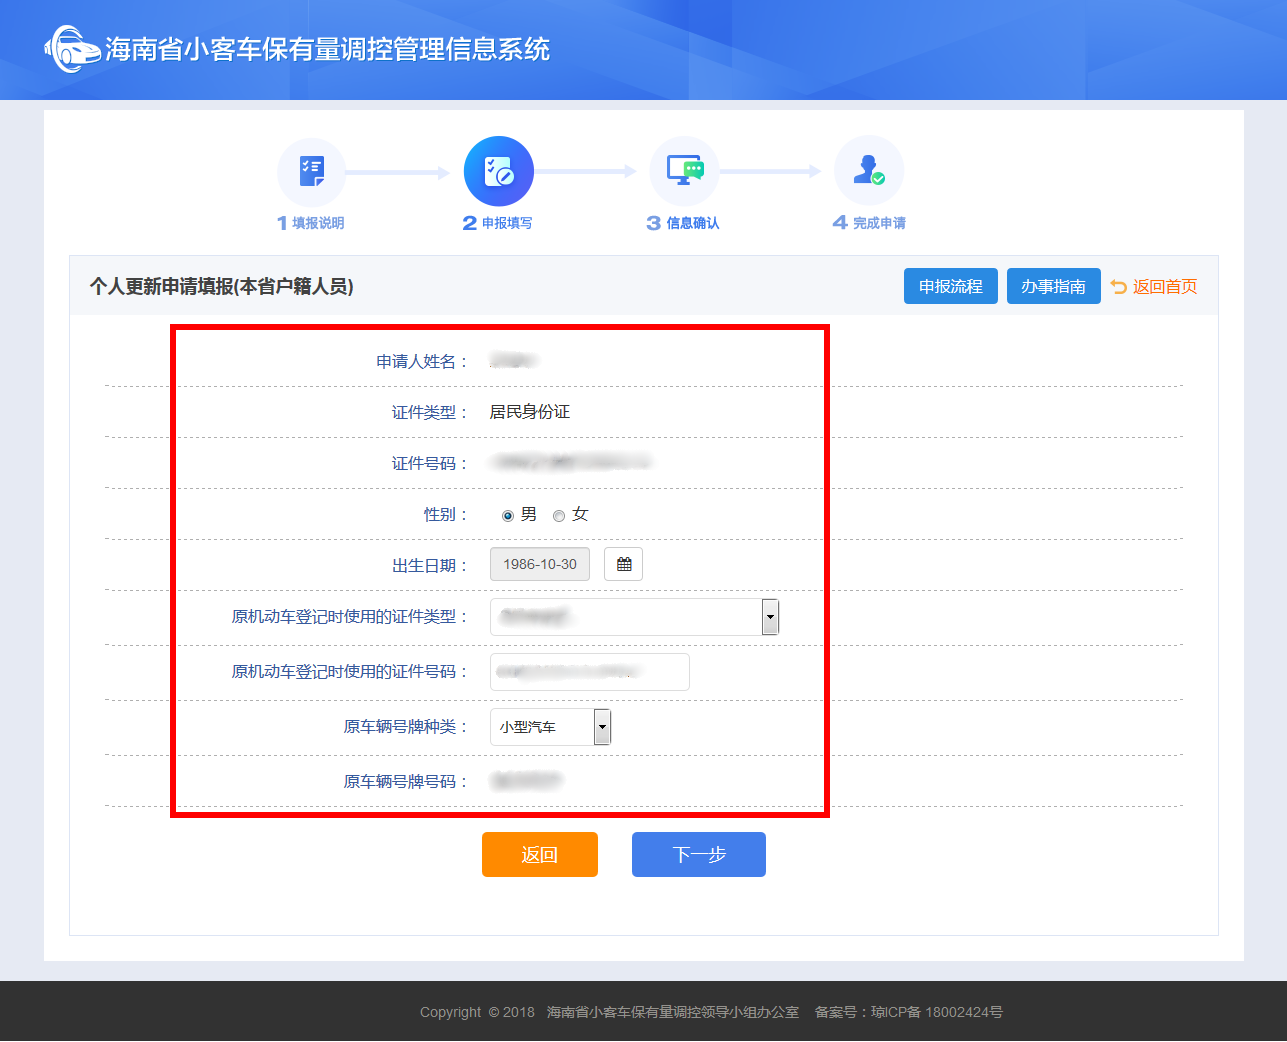Select the 男 gender radio button
The image size is (1287, 1042).
point(508,516)
